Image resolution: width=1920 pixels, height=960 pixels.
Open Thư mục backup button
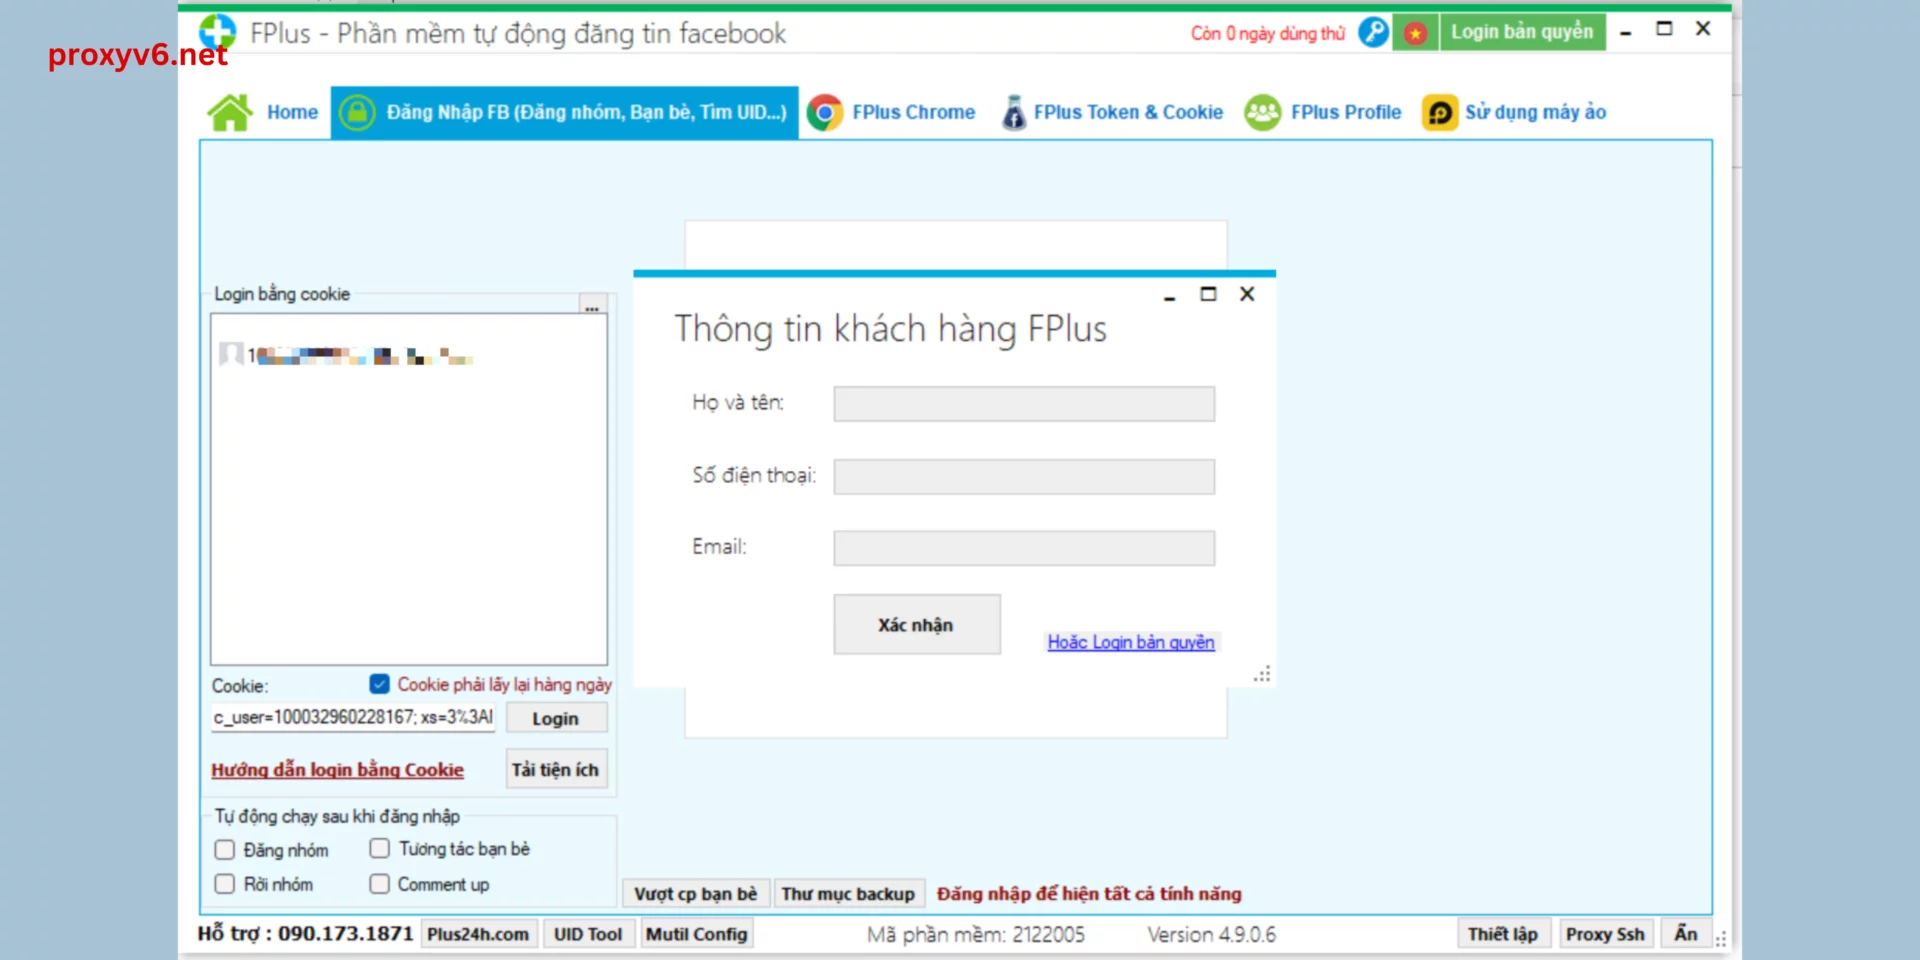click(848, 893)
